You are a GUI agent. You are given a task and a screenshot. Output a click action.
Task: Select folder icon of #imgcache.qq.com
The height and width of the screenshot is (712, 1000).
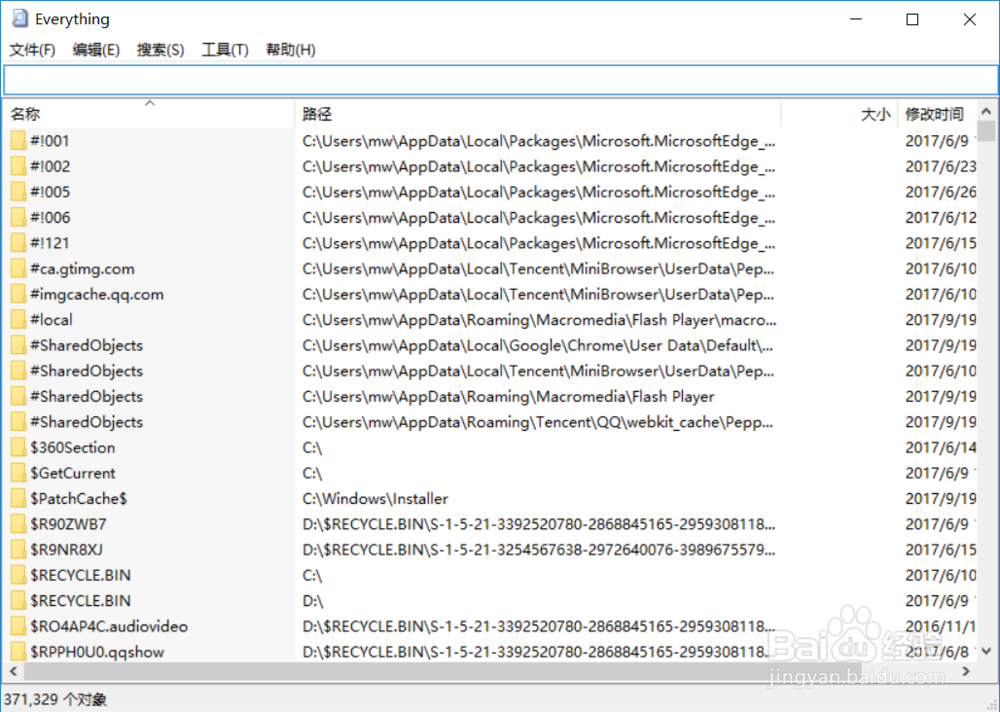[18, 293]
